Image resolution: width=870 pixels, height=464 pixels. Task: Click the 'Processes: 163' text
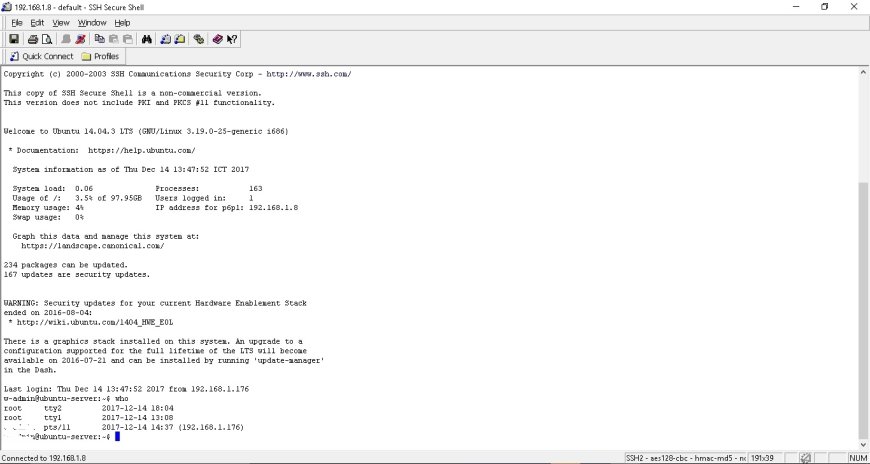pos(209,189)
